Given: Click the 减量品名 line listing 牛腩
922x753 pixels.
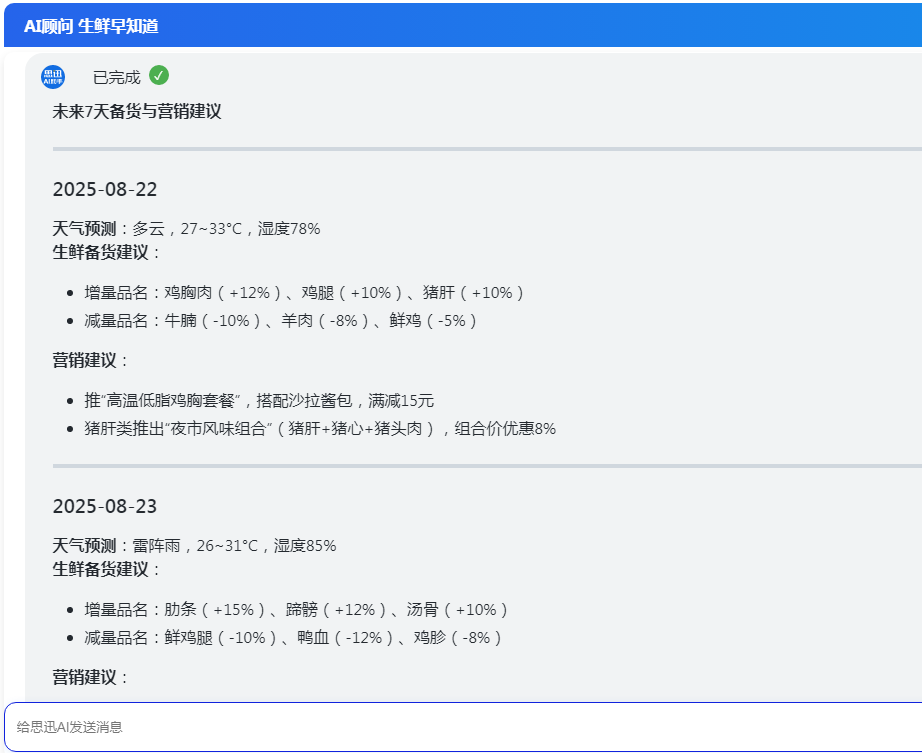Looking at the screenshot, I should pyautogui.click(x=281, y=321).
